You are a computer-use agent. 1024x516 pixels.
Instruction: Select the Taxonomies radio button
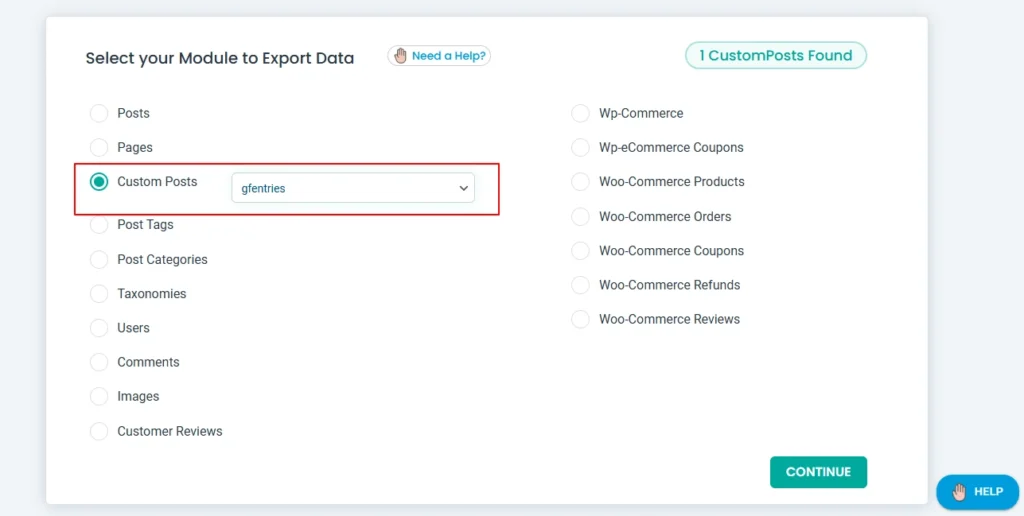coord(99,294)
